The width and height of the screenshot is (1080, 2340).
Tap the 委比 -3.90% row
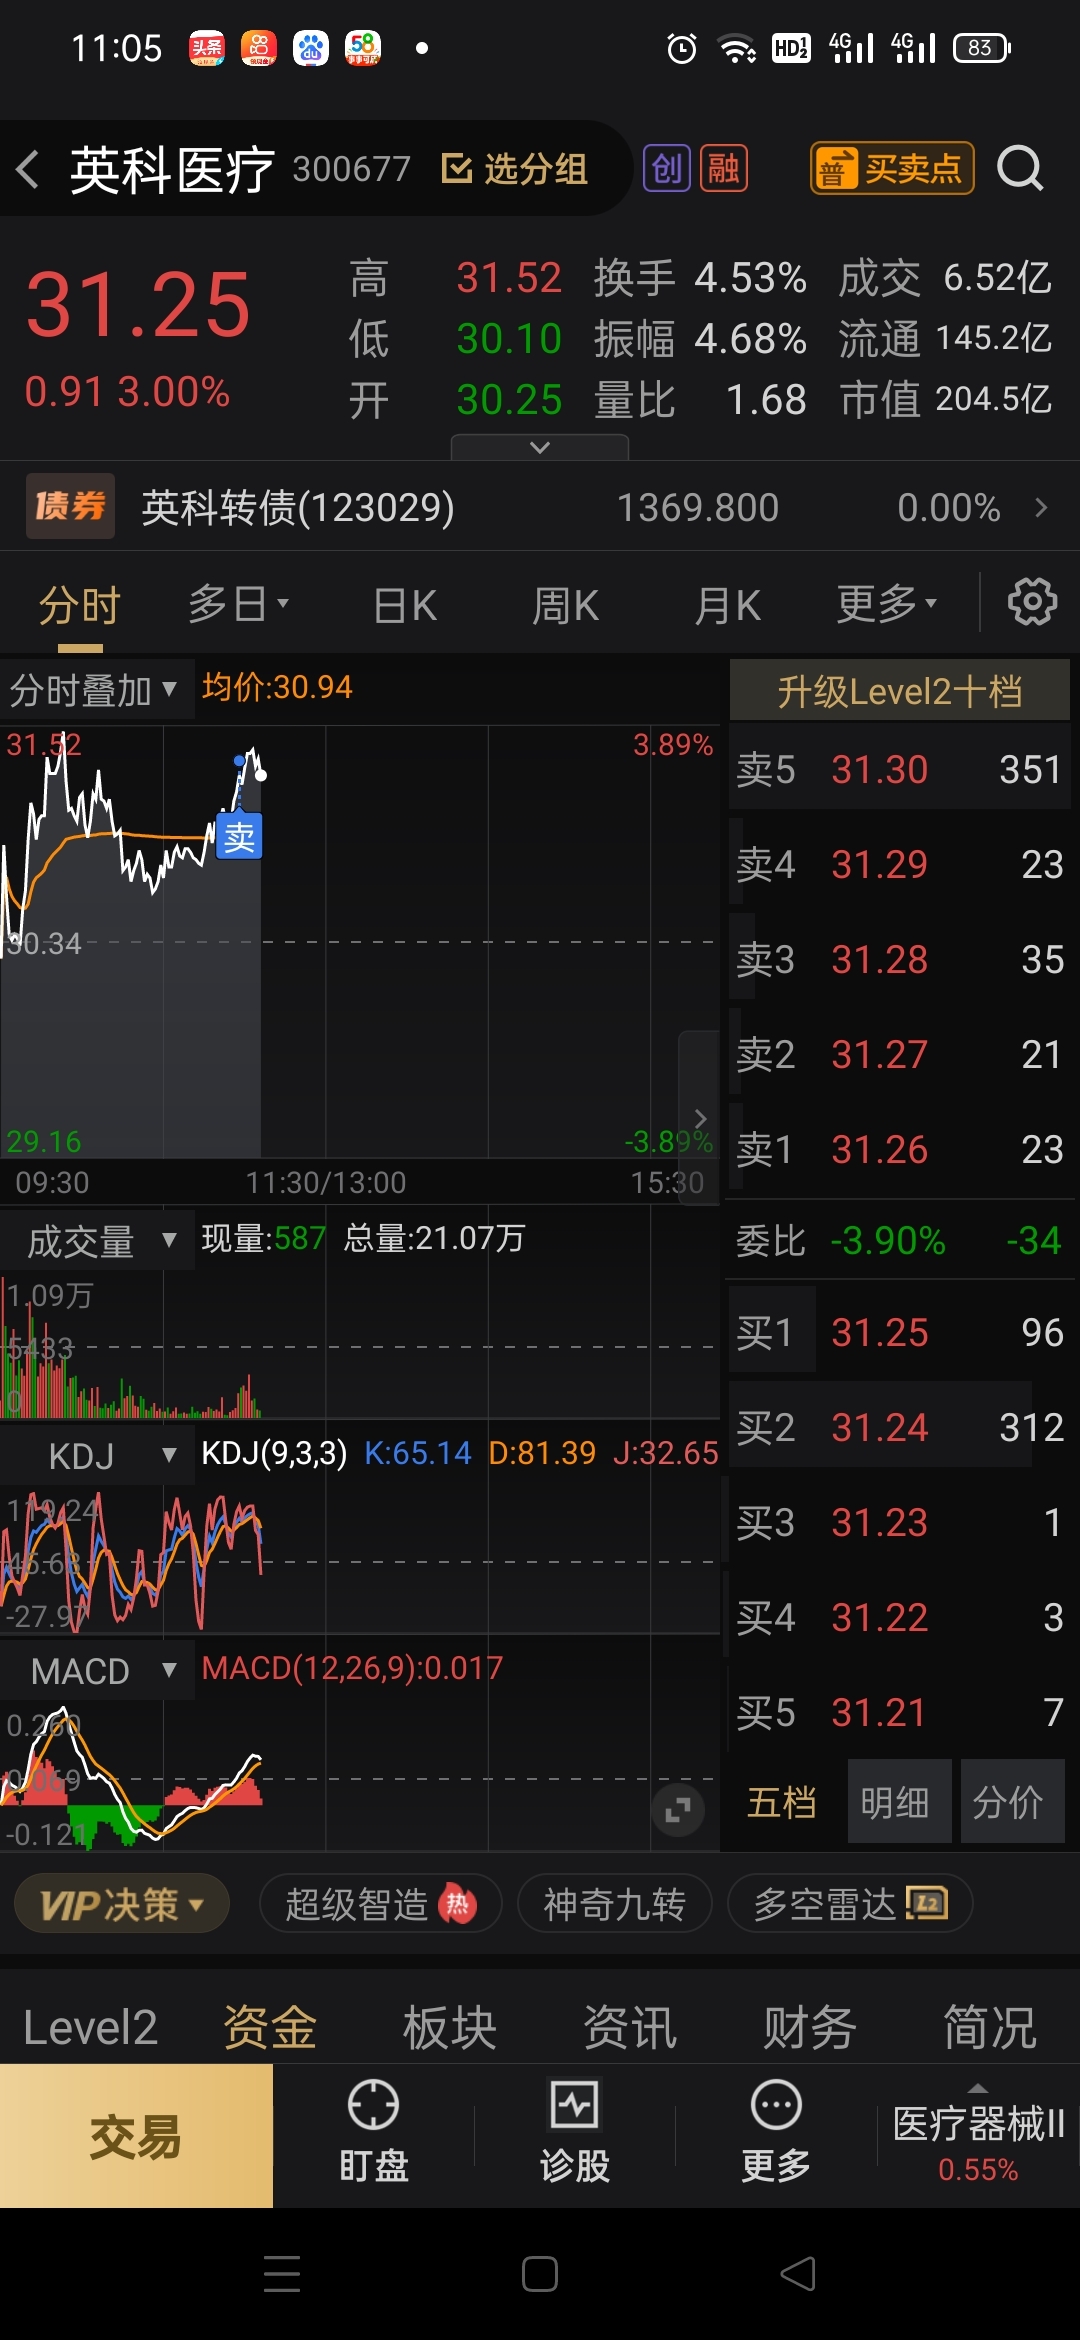(x=899, y=1240)
